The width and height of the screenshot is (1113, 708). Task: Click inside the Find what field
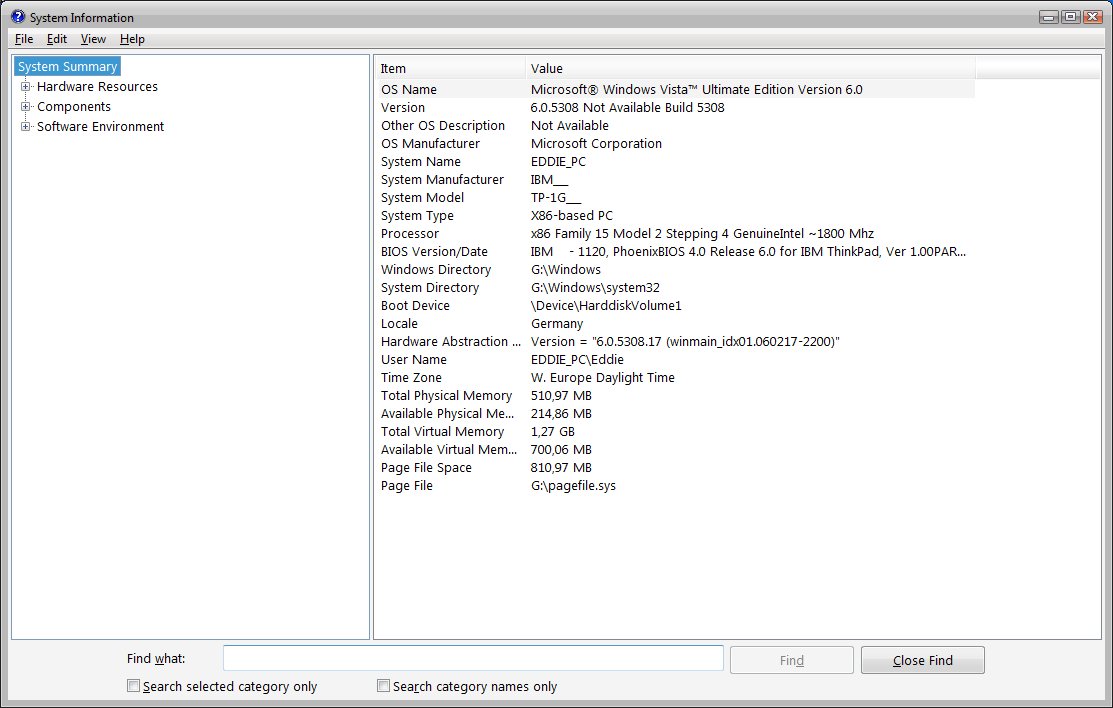(473, 658)
